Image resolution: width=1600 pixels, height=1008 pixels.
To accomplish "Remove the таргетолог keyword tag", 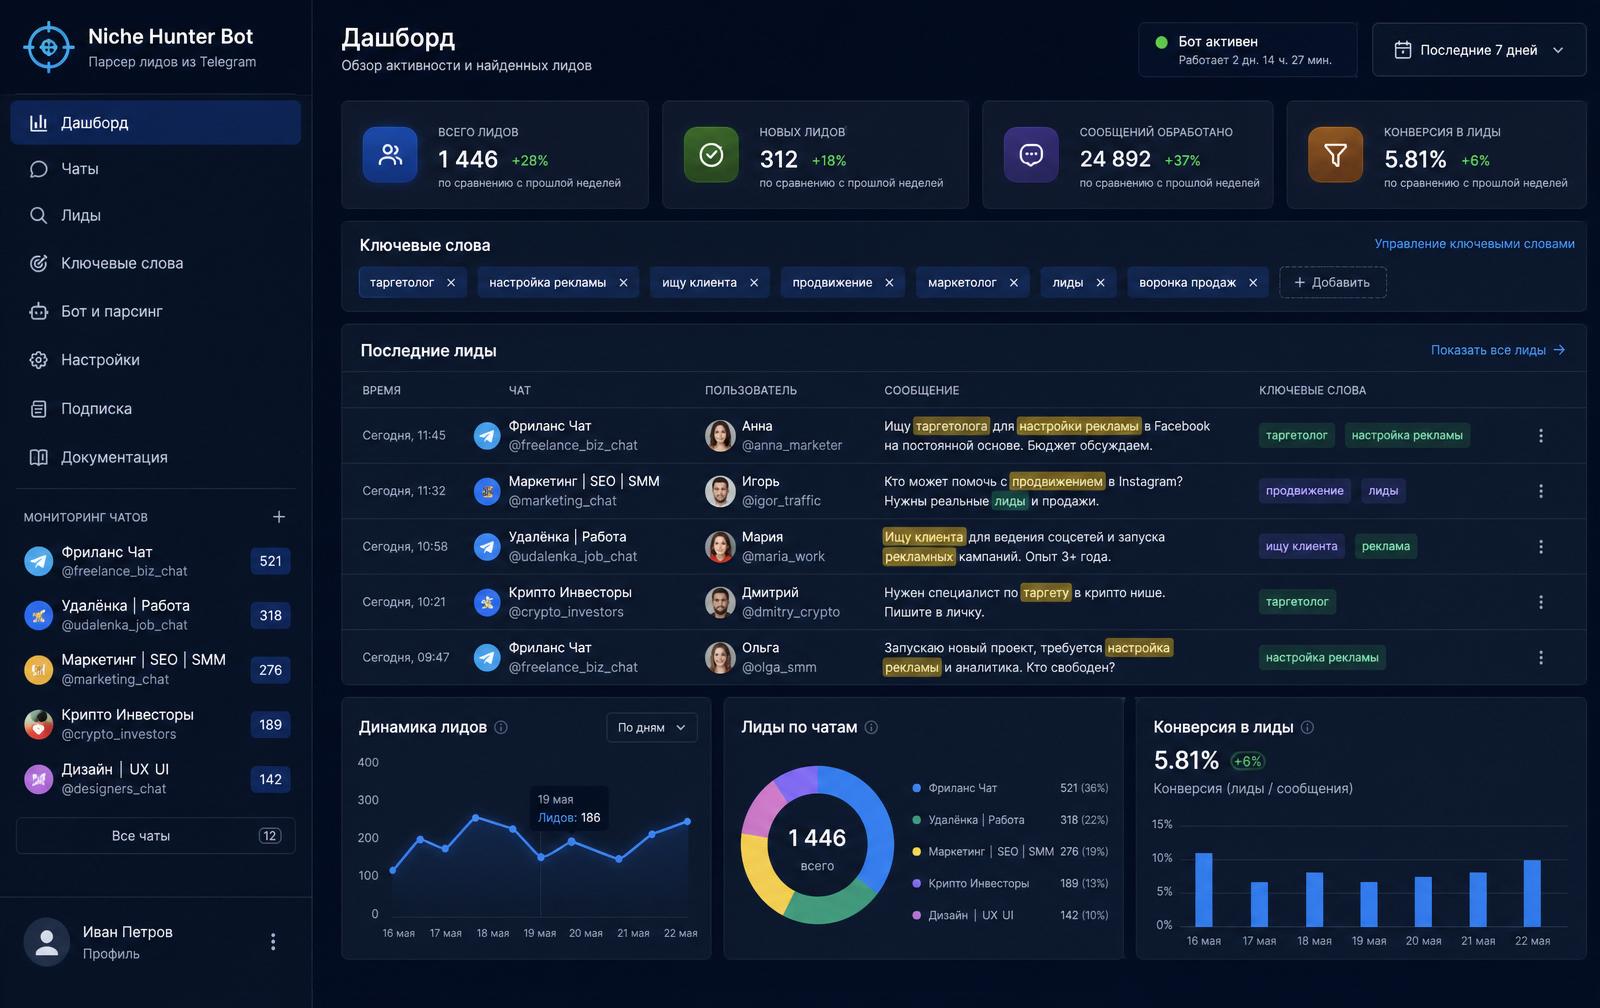I will point(451,283).
